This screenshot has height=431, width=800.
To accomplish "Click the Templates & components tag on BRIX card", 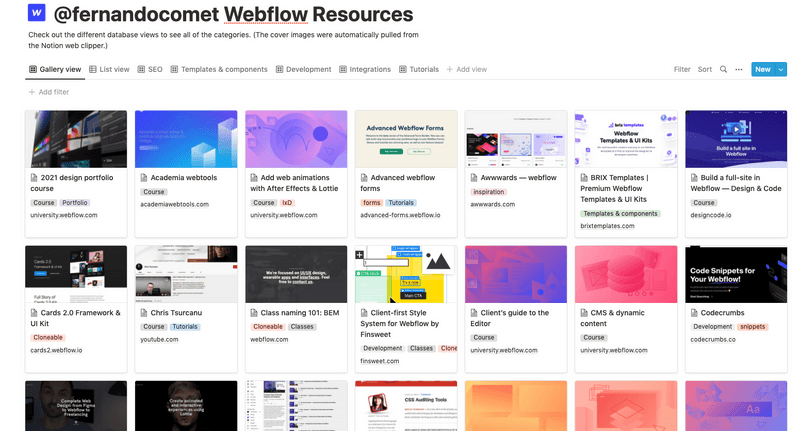I will 620,214.
